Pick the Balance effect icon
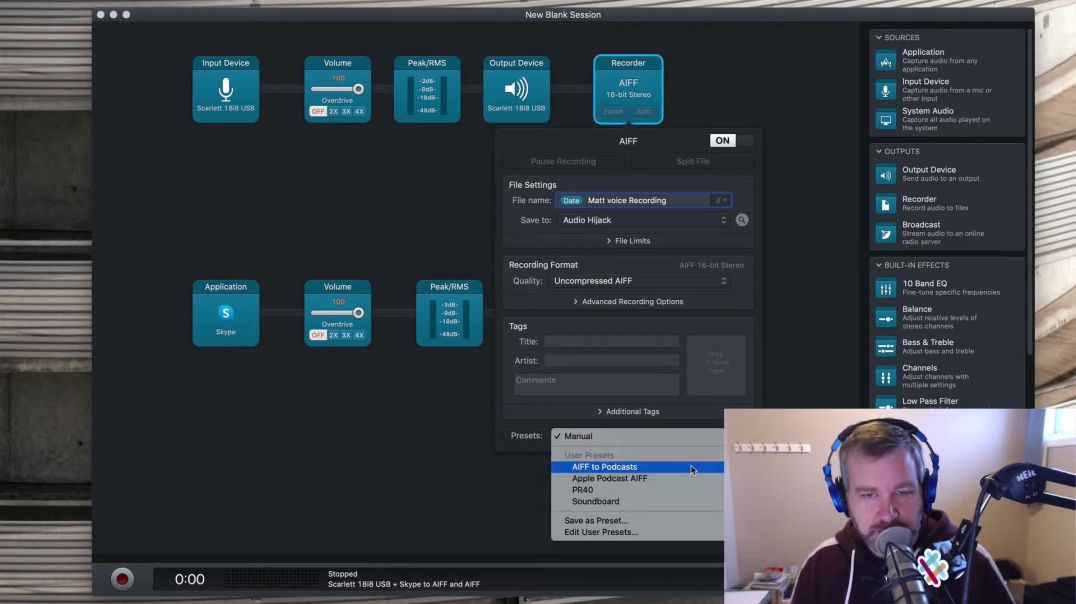The image size is (1076, 604). click(x=885, y=318)
